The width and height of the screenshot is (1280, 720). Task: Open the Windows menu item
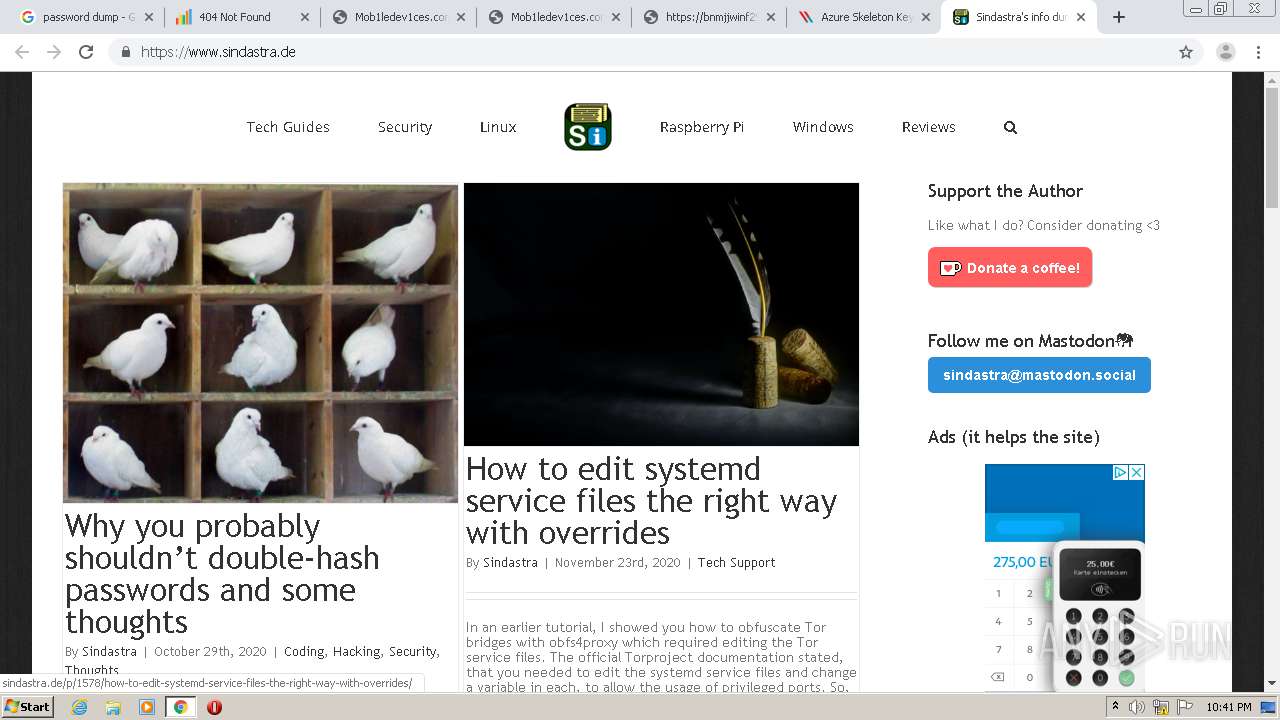(823, 127)
